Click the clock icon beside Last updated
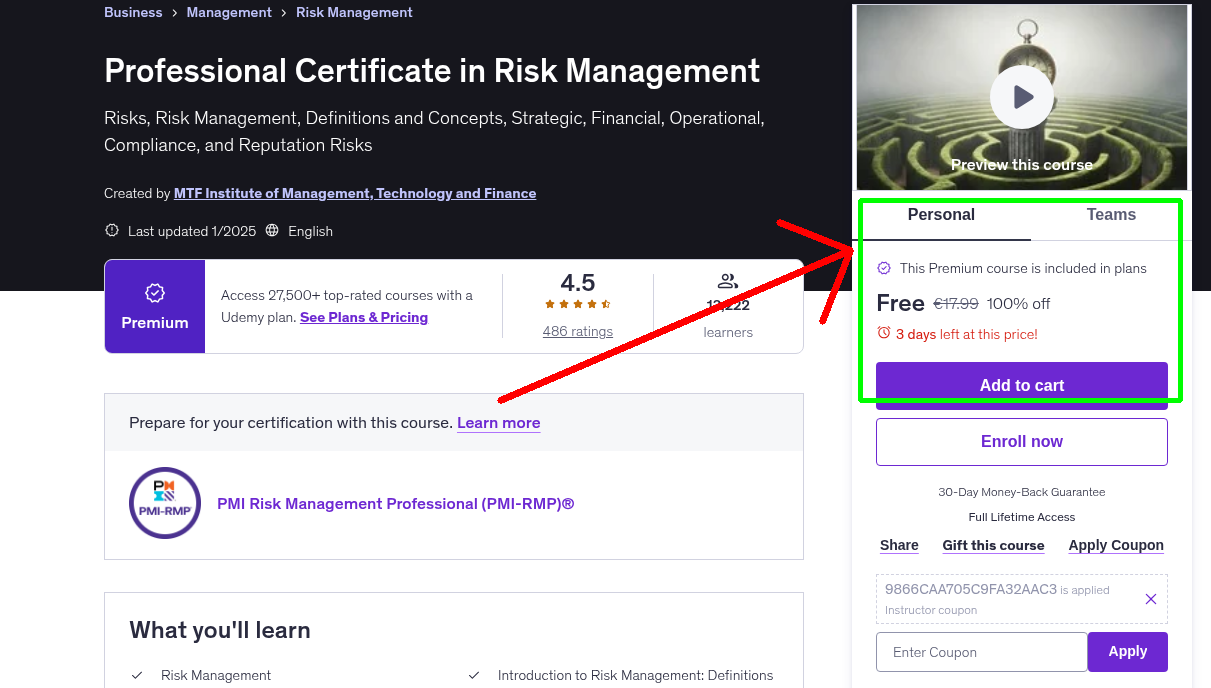Viewport: 1211px width, 688px height. pyautogui.click(x=111, y=230)
